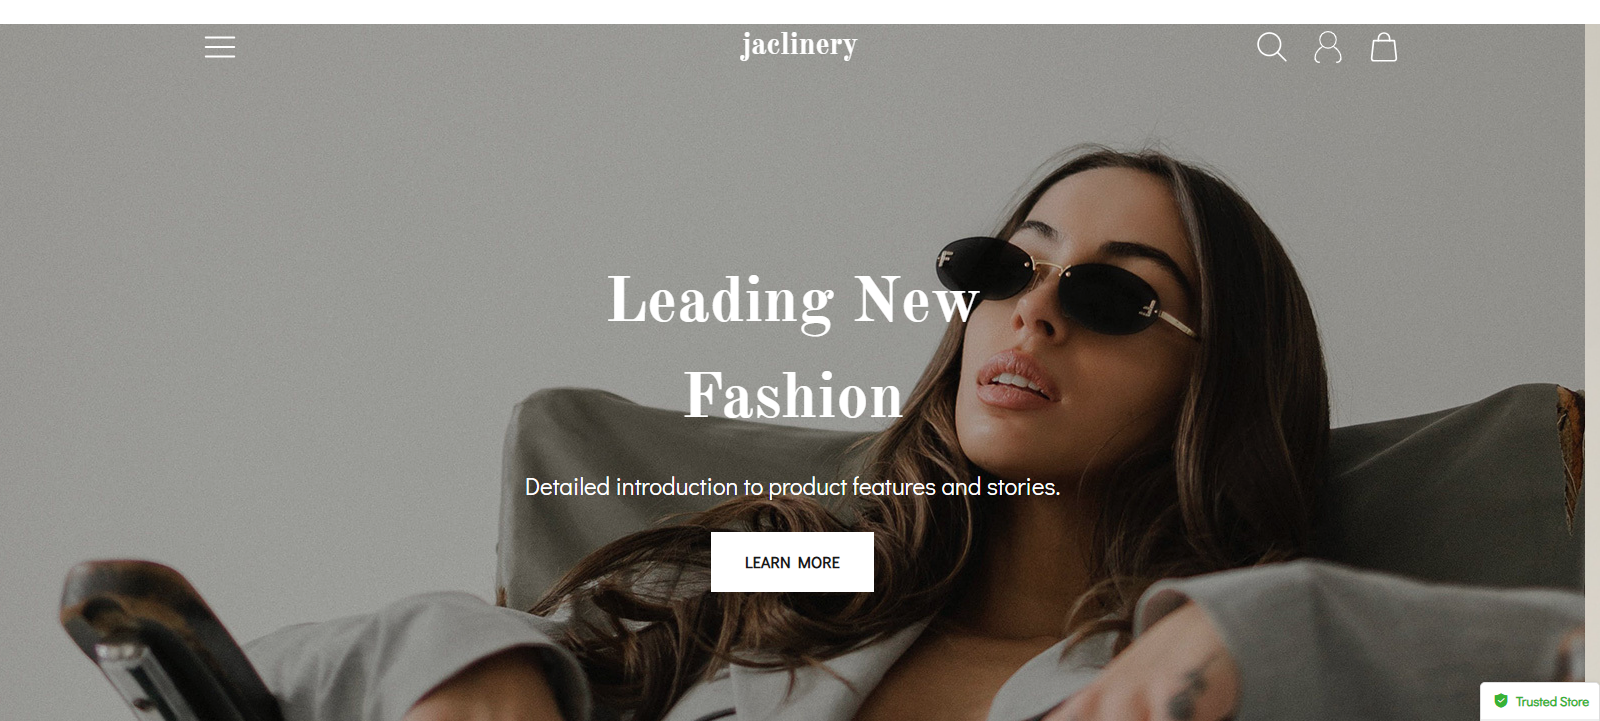Click the "Fashion" heading word
1600x721 pixels.
tap(793, 395)
